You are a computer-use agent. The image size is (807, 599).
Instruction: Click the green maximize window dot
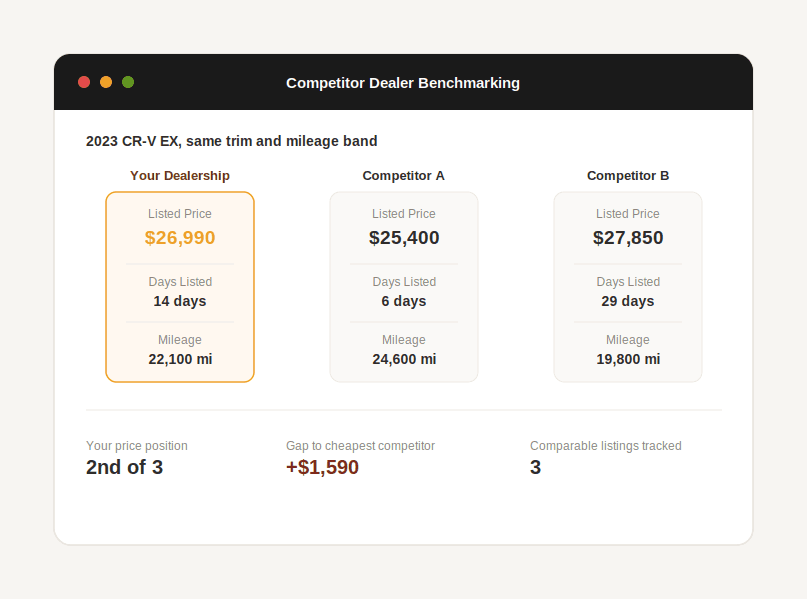coord(128,82)
